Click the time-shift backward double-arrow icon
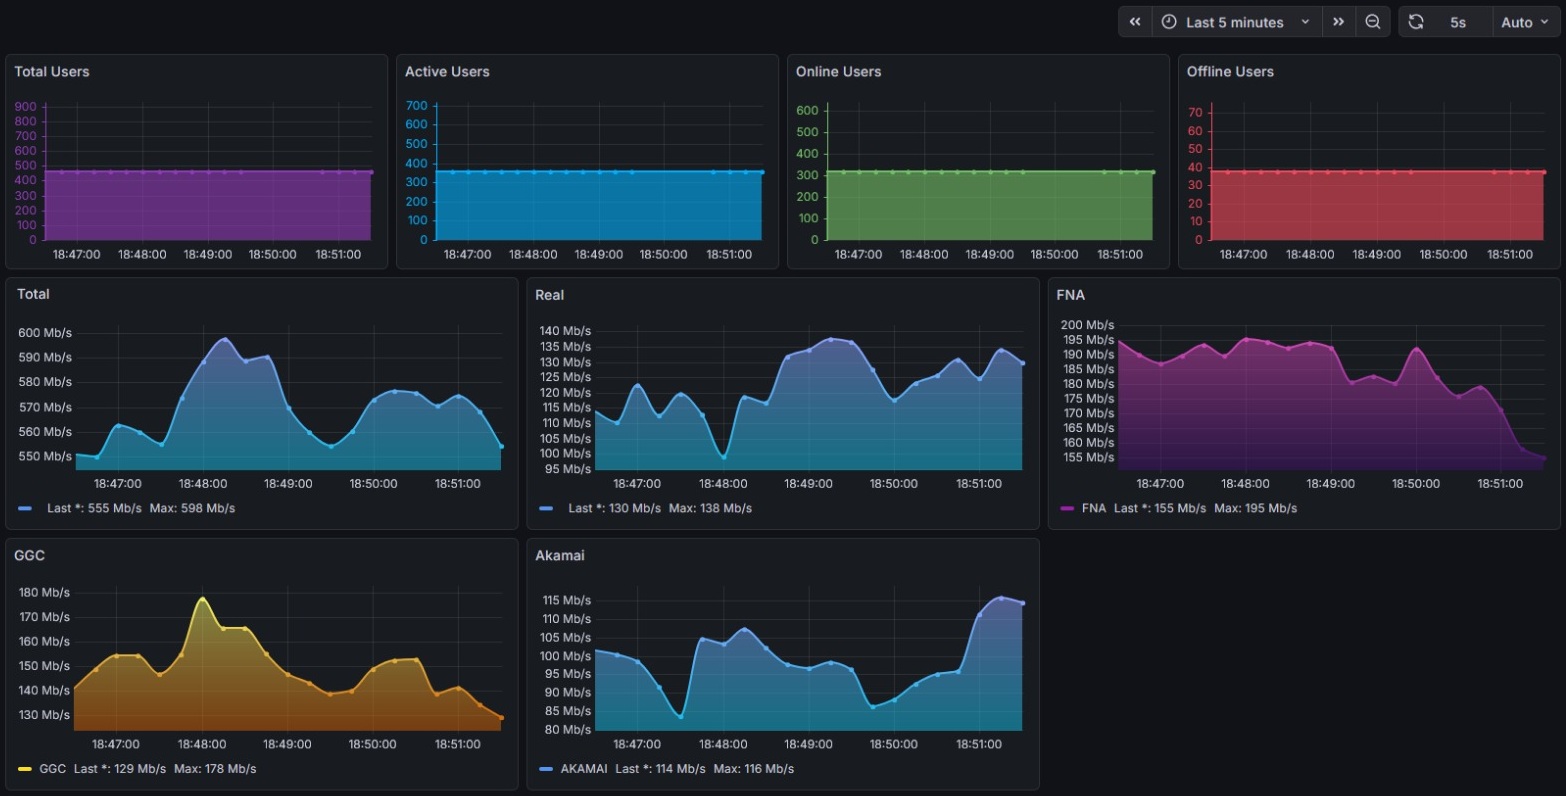Viewport: 1566px width, 796px height. coord(1134,21)
